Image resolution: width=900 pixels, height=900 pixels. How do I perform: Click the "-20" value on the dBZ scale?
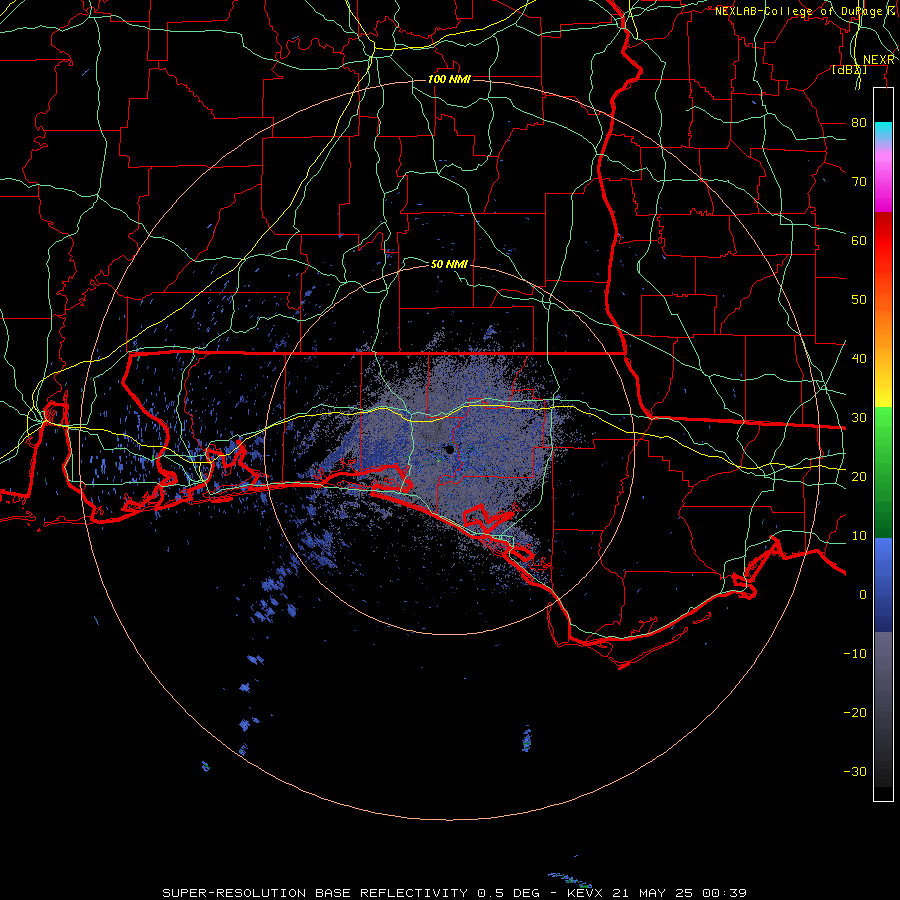click(x=855, y=712)
